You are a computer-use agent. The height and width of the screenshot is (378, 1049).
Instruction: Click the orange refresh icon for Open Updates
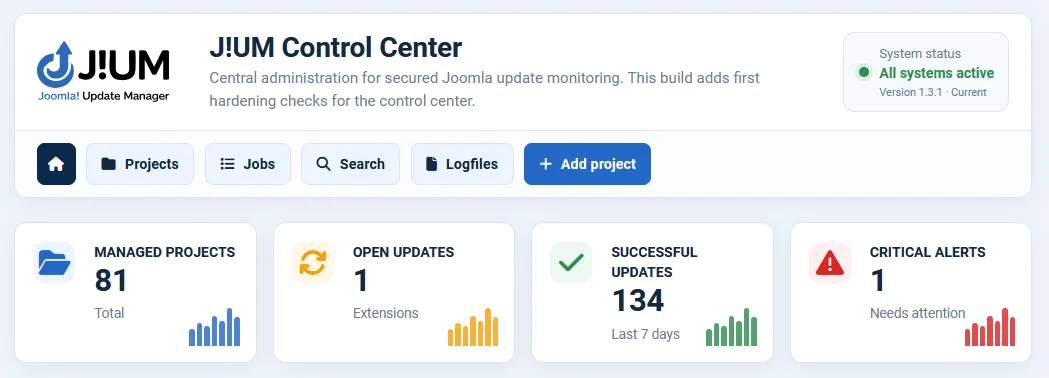point(312,262)
